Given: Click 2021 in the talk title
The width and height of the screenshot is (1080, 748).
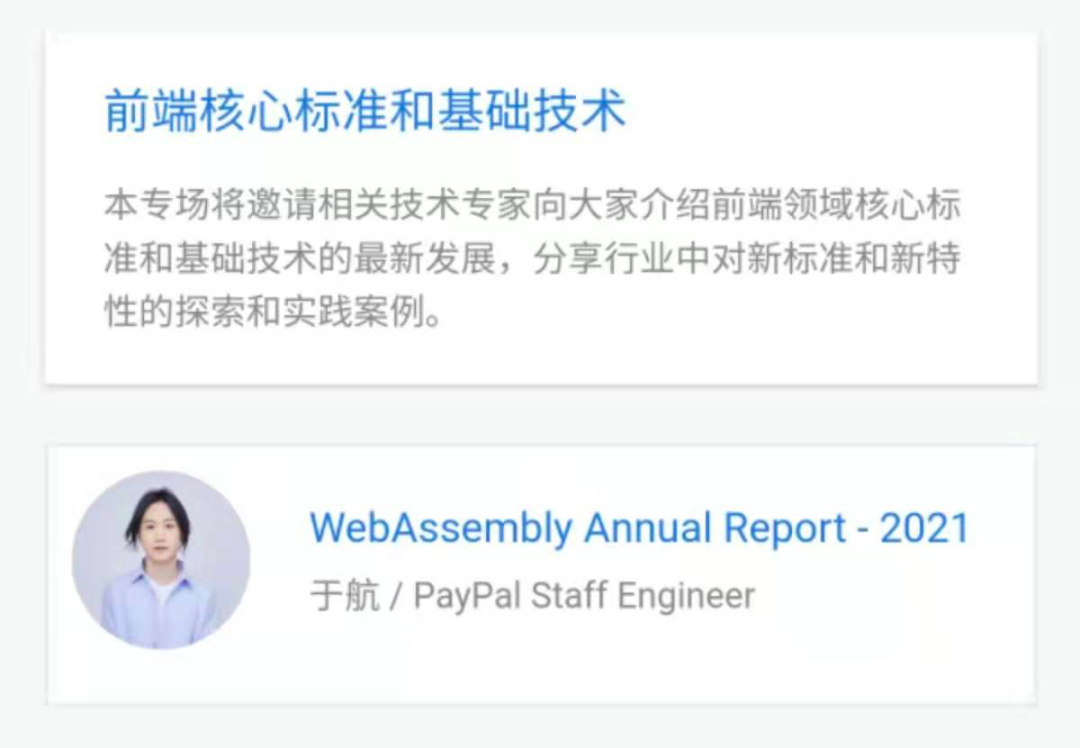Looking at the screenshot, I should 924,528.
